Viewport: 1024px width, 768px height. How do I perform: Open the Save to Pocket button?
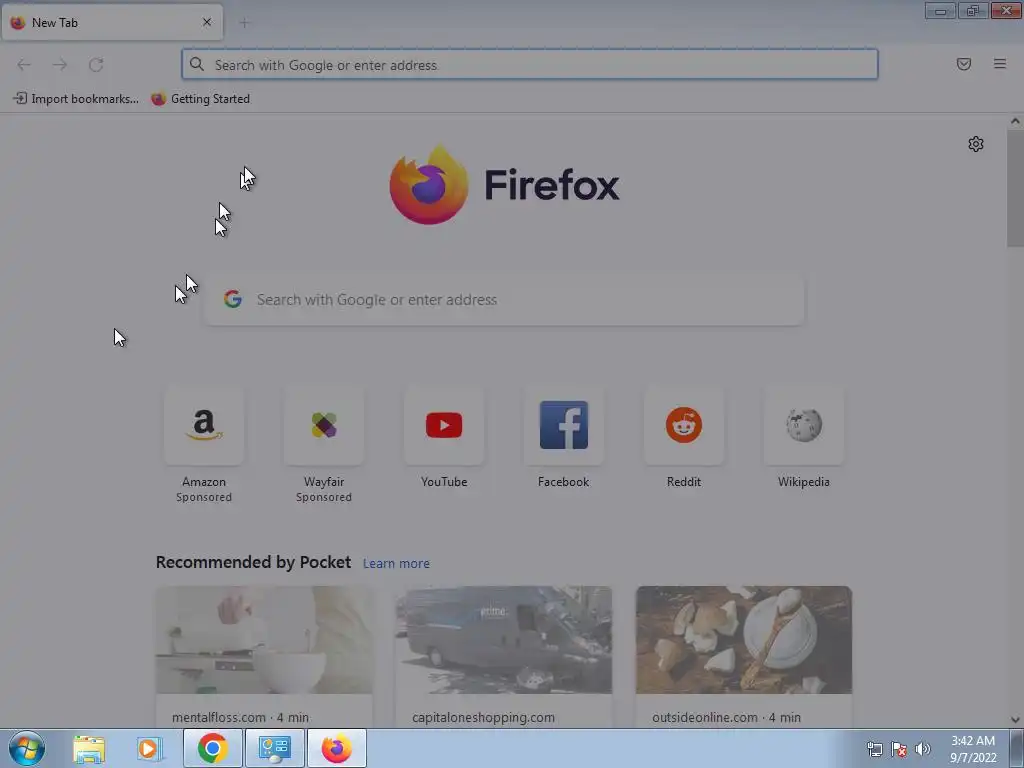[x=964, y=64]
